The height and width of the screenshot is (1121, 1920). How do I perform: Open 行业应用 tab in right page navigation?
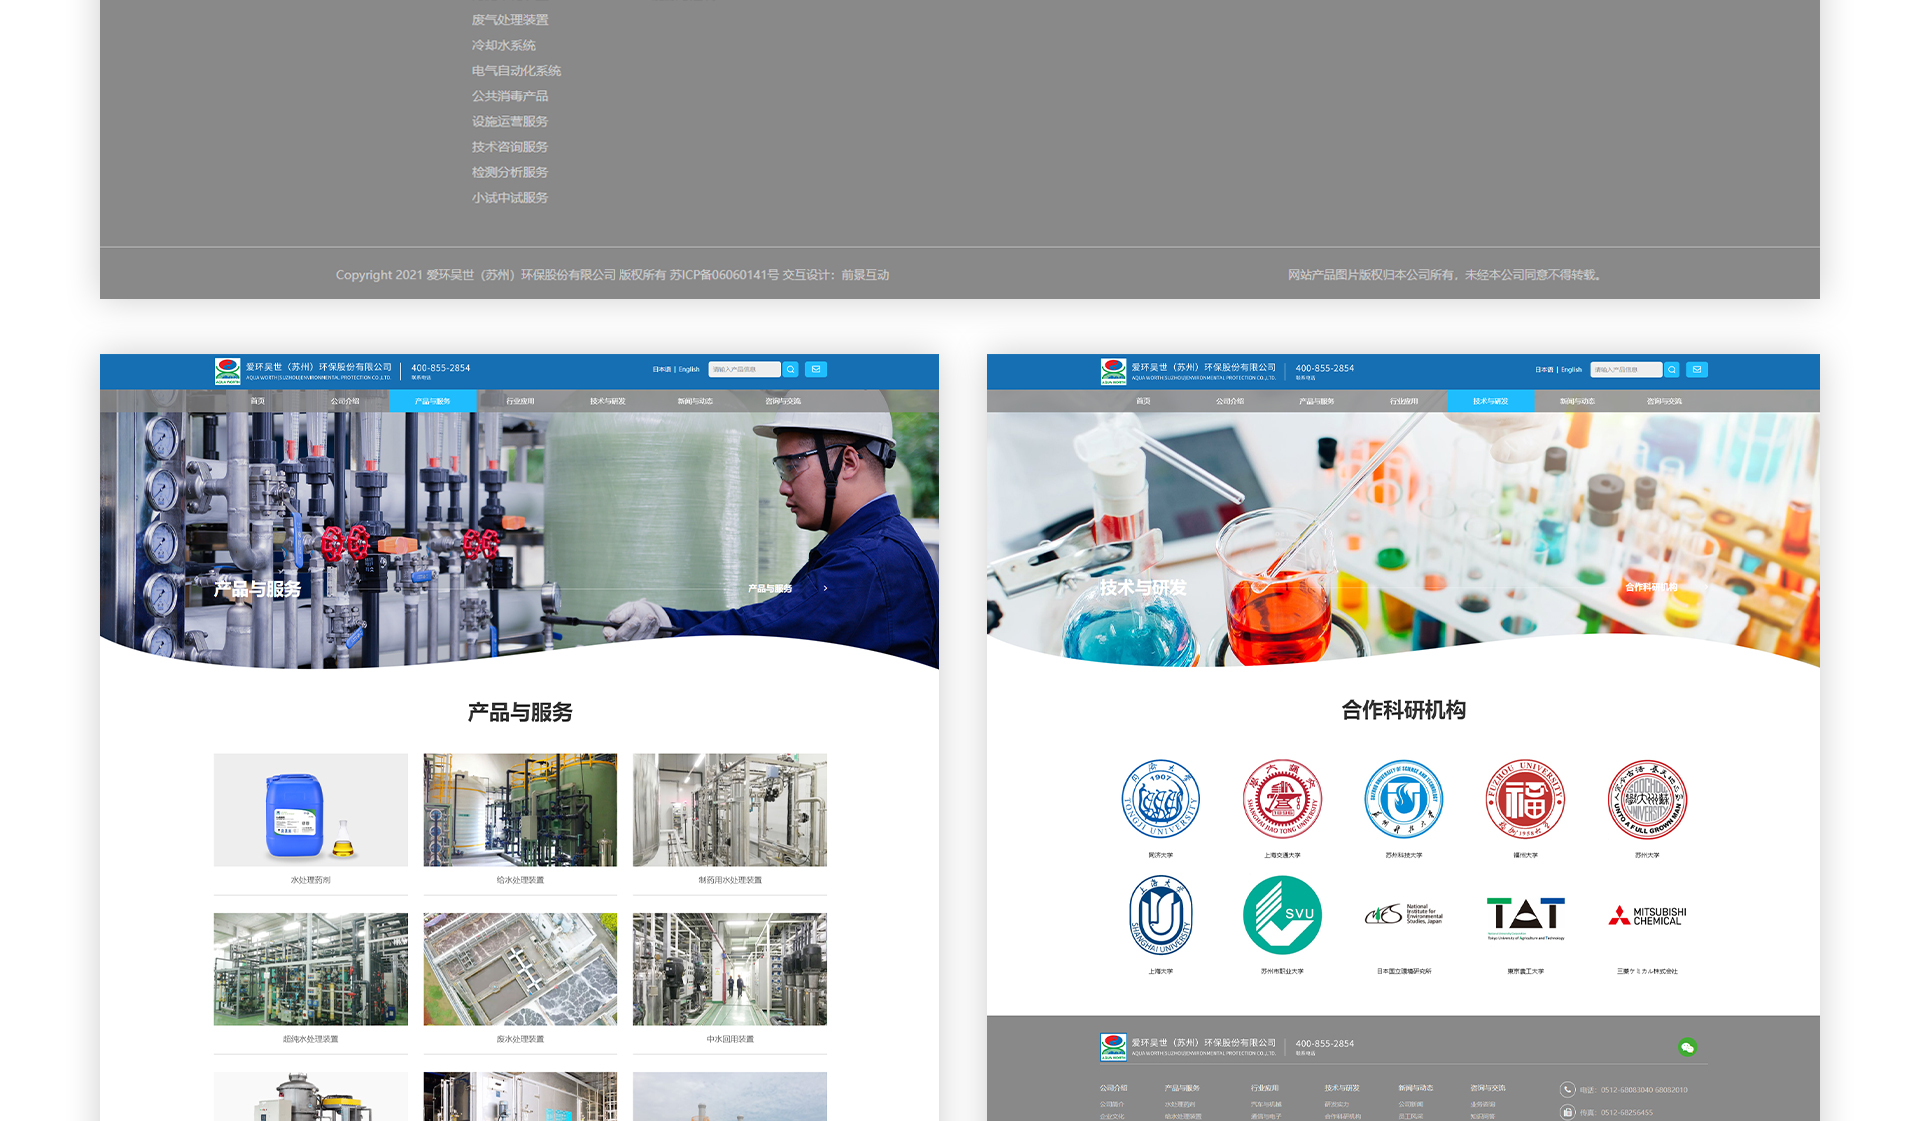point(1403,401)
